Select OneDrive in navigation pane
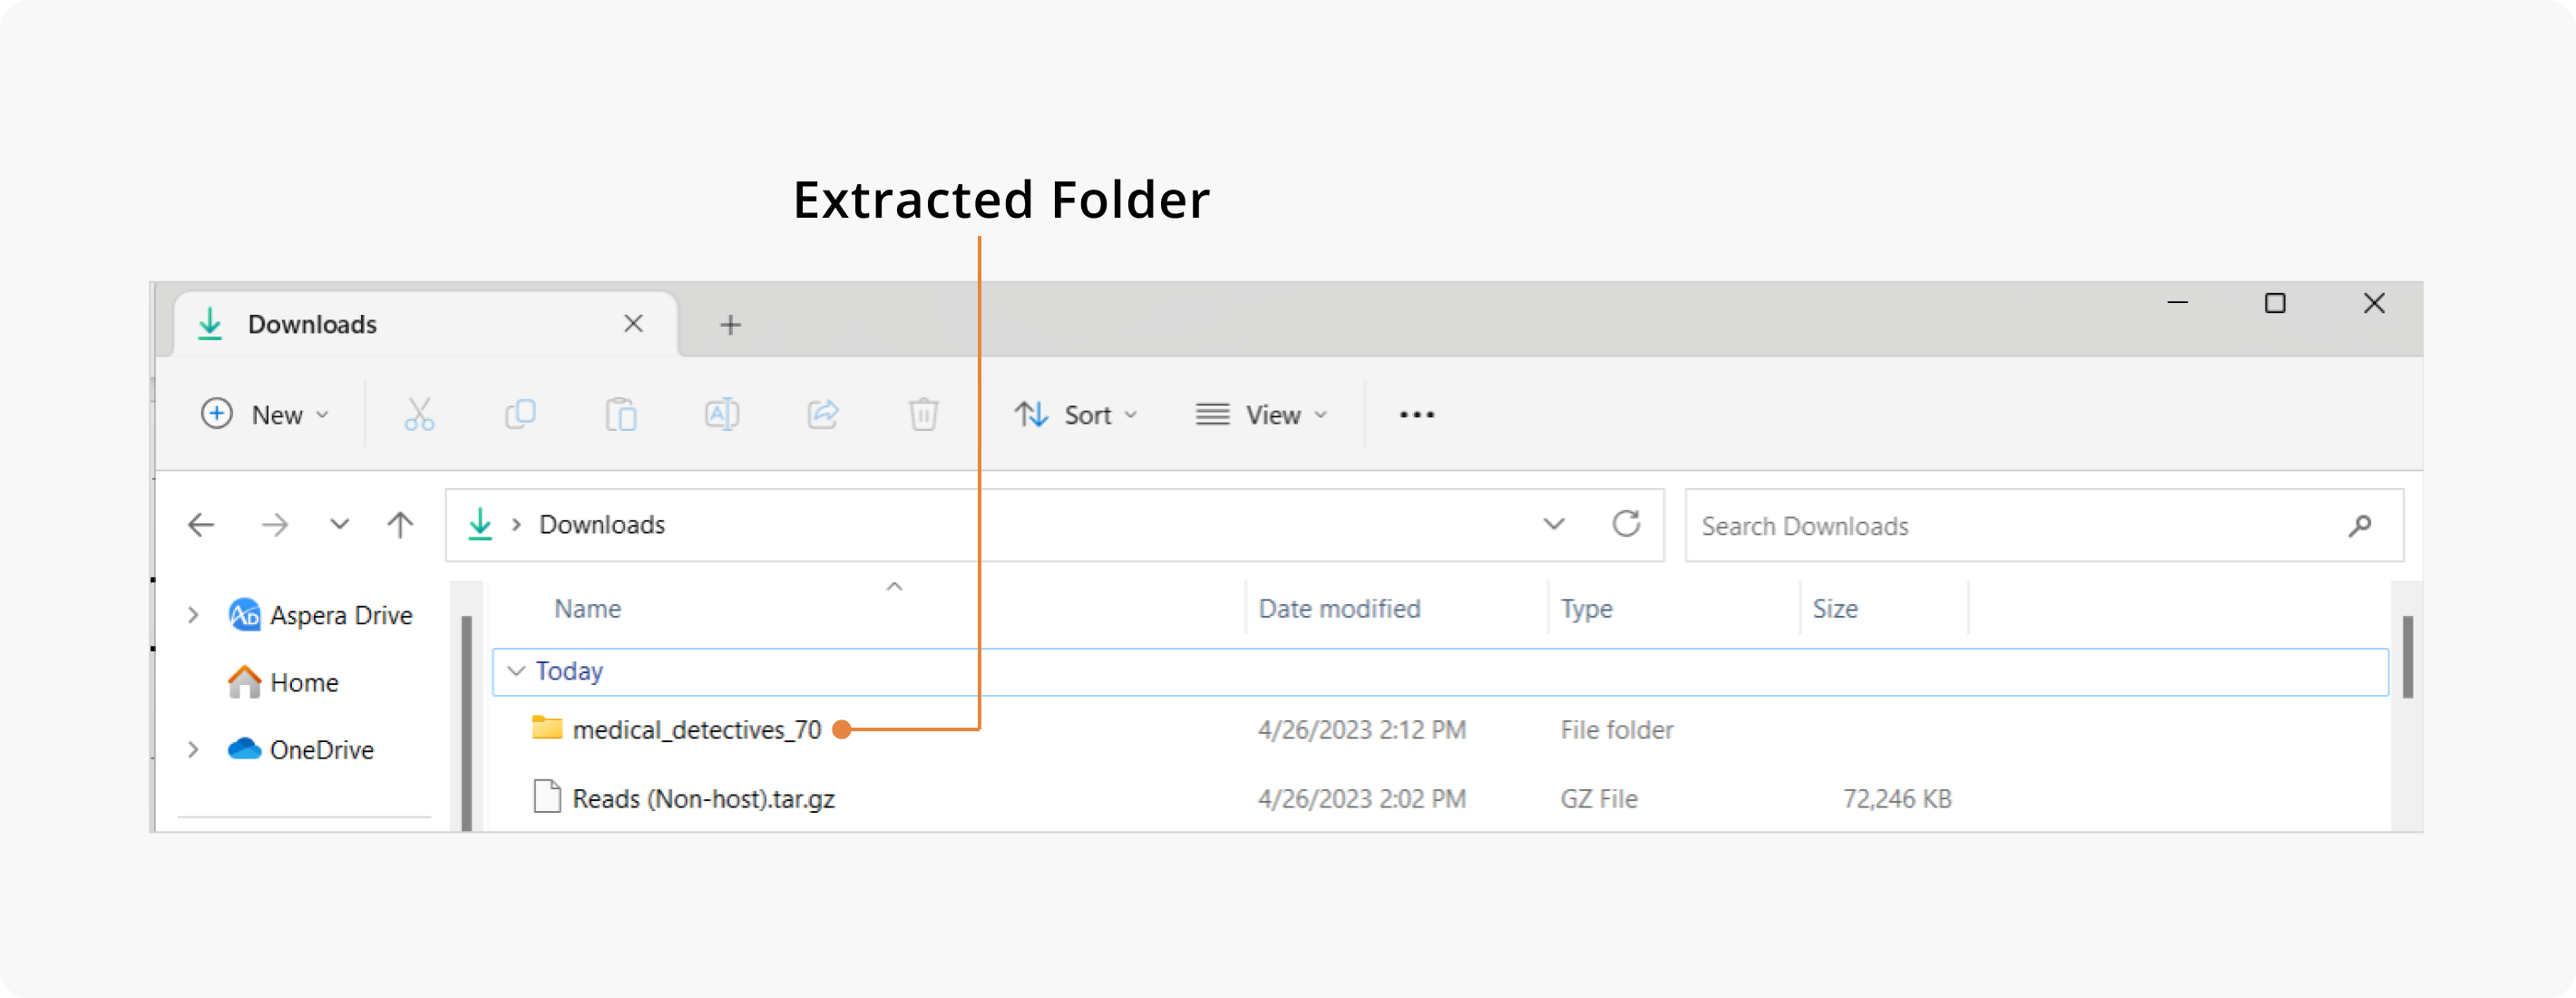The height and width of the screenshot is (998, 2576). 300,749
